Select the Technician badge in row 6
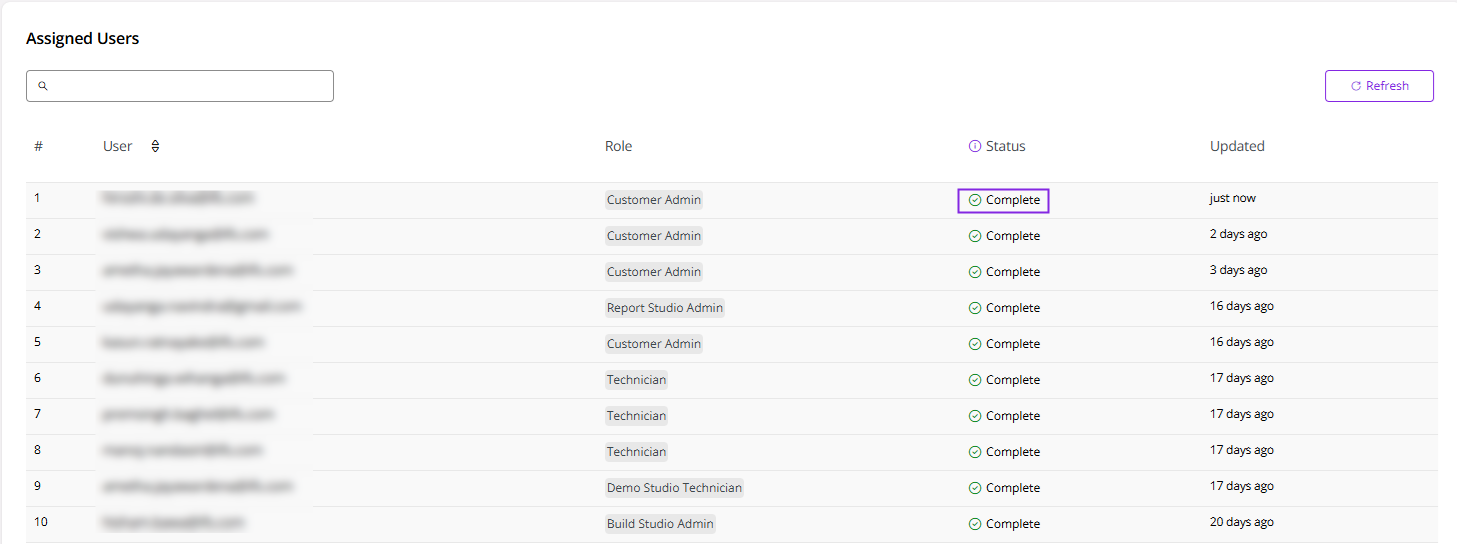 (x=636, y=380)
